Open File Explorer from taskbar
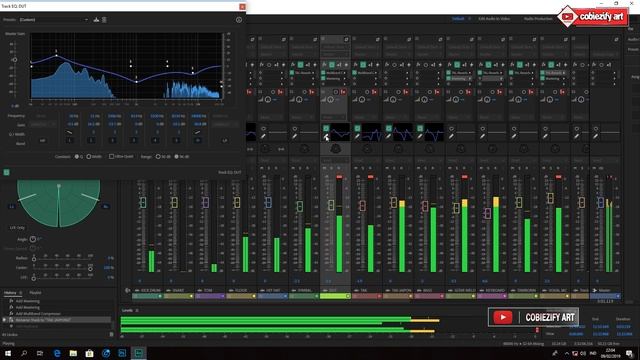The width and height of the screenshot is (640, 360). tap(73, 353)
